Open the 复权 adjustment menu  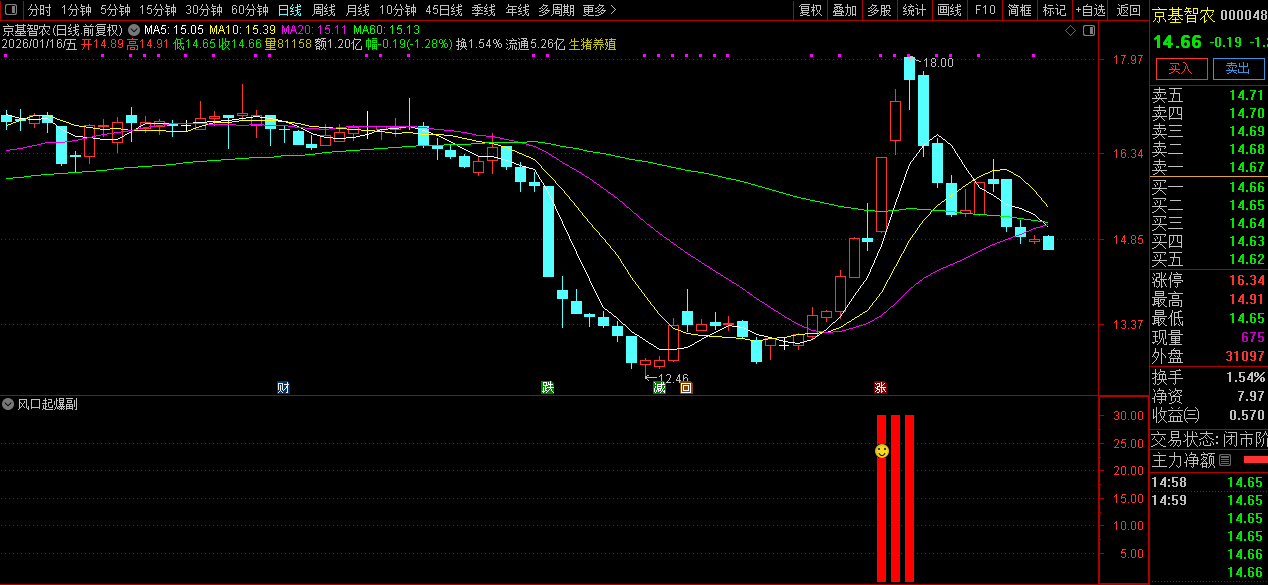coord(810,10)
